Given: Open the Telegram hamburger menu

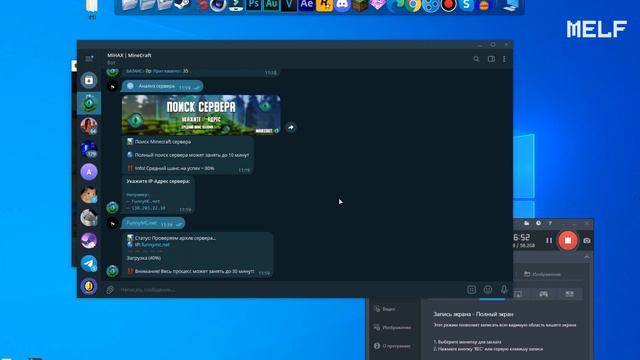Looking at the screenshot, I should point(89,59).
